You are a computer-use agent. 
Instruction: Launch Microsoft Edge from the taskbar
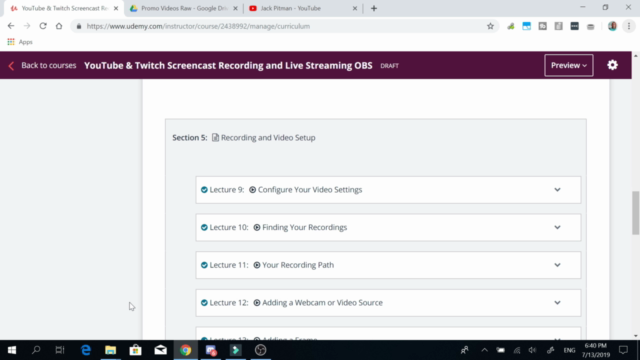coord(86,350)
